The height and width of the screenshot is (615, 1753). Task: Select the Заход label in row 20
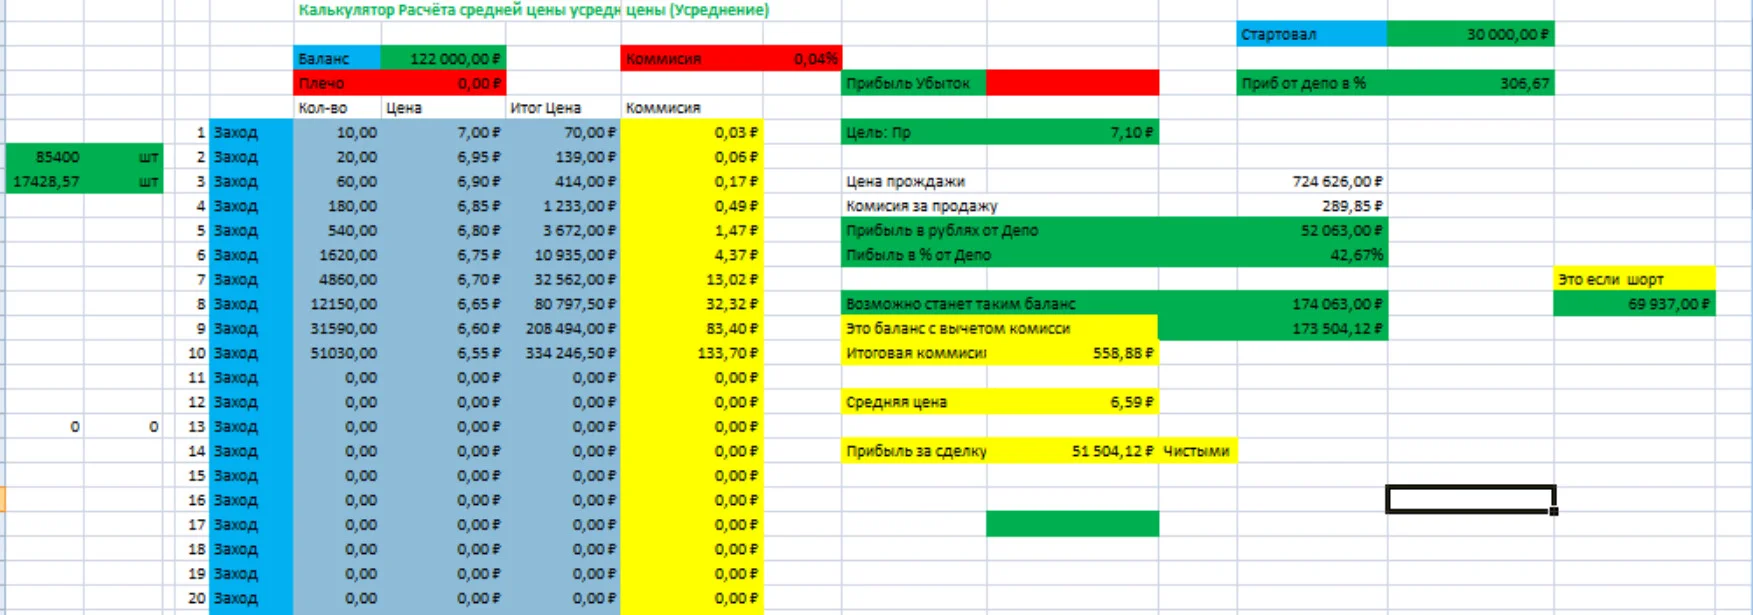(x=251, y=598)
